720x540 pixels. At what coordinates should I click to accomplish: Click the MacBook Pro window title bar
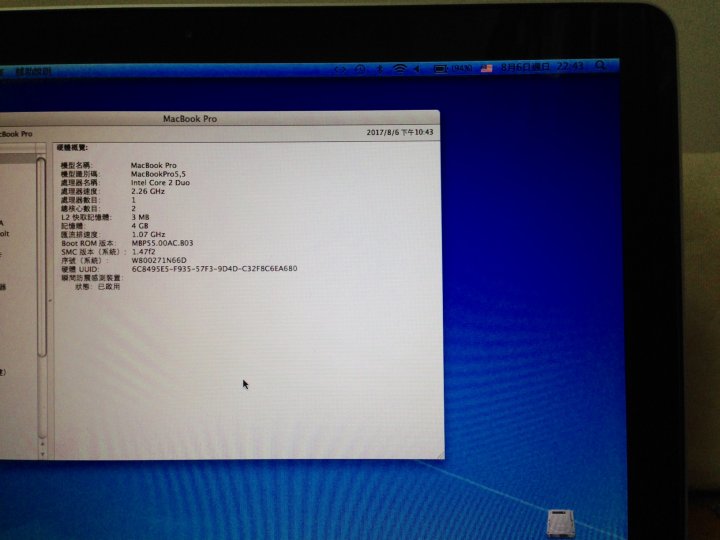(190, 118)
